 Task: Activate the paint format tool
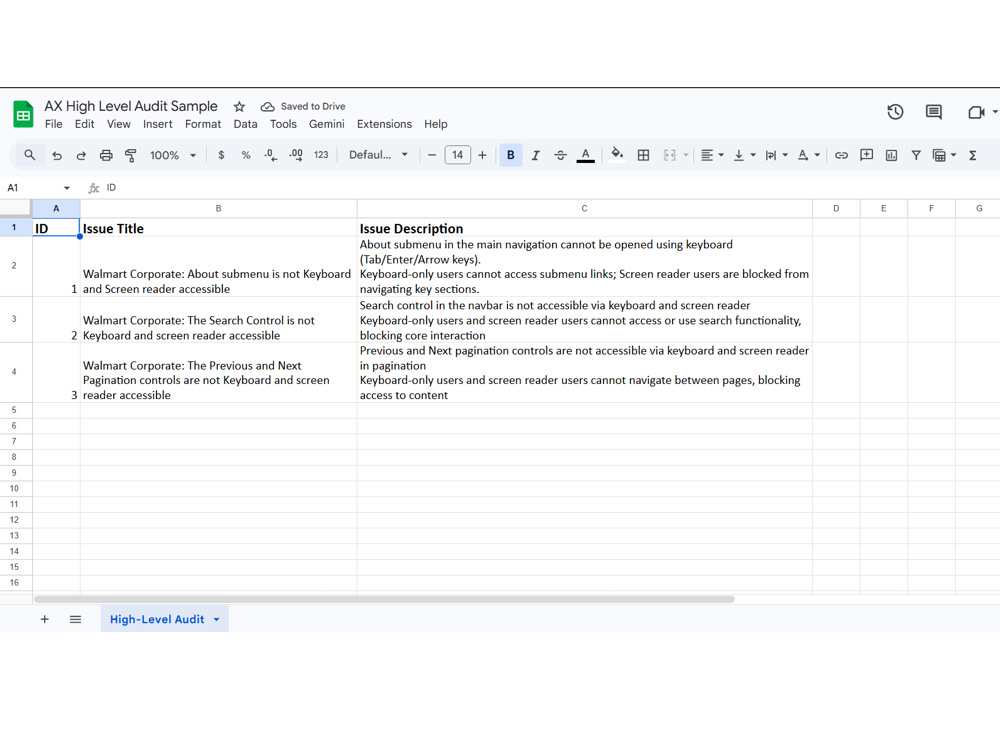131,155
